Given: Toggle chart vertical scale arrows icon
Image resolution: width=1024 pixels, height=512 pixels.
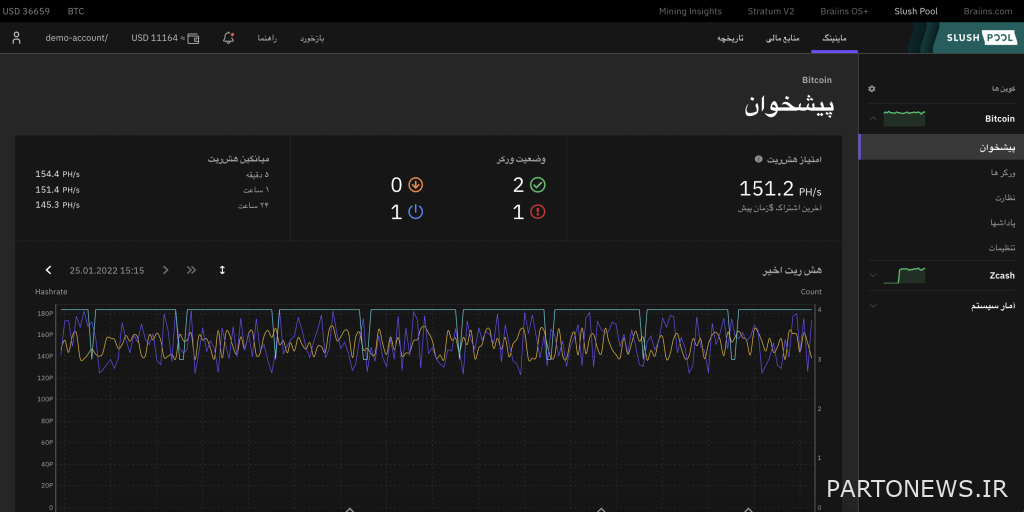Looking at the screenshot, I should point(222,270).
